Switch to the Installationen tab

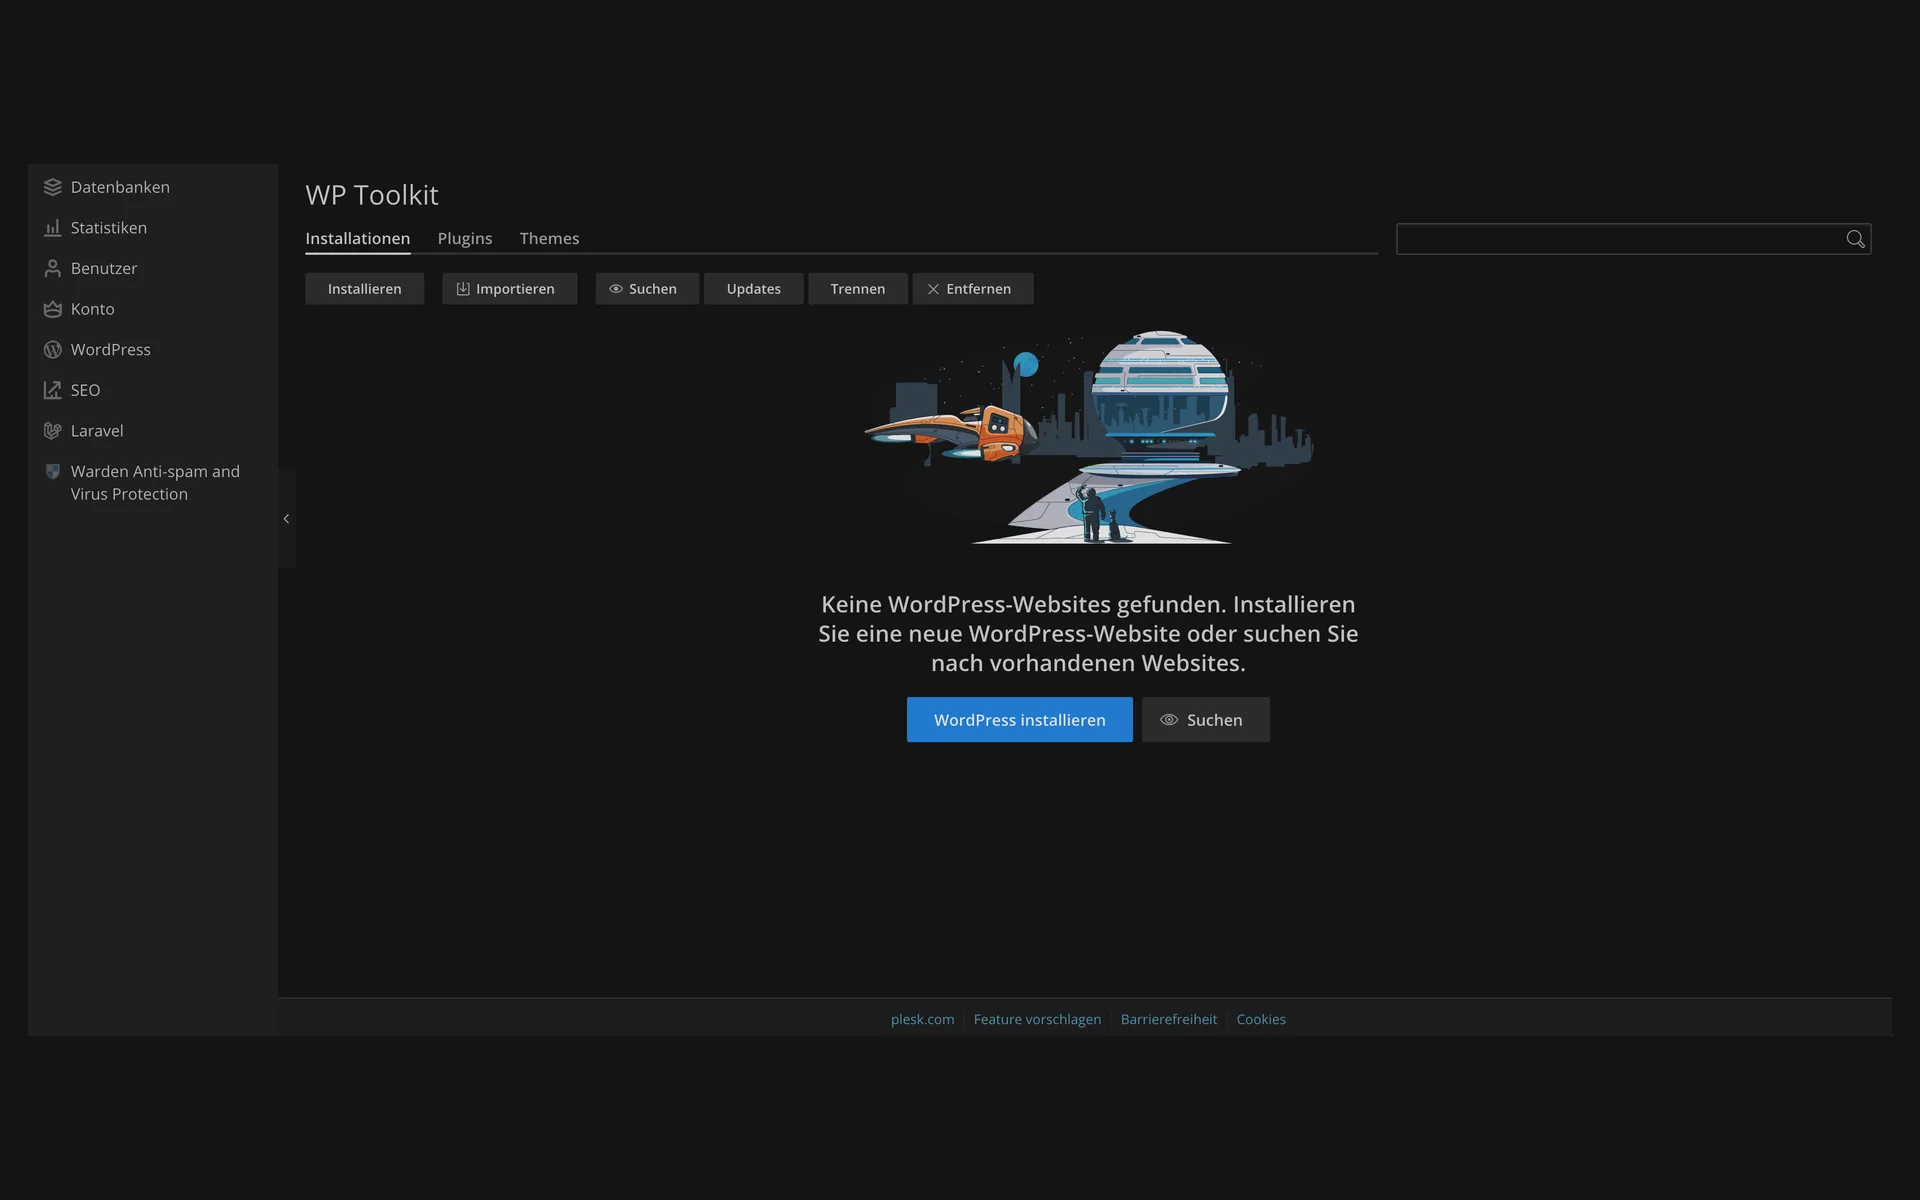pos(357,238)
